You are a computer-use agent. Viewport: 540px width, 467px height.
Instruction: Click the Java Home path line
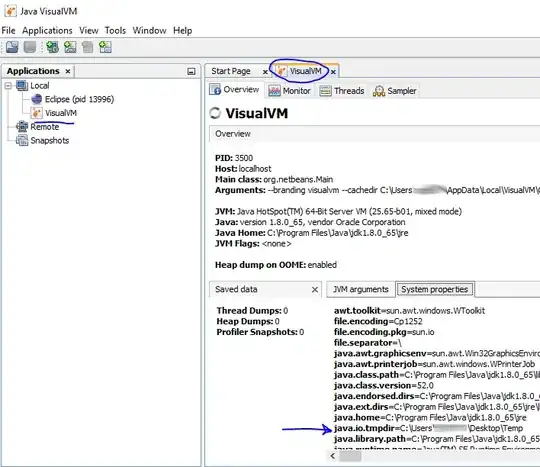[x=312, y=233]
